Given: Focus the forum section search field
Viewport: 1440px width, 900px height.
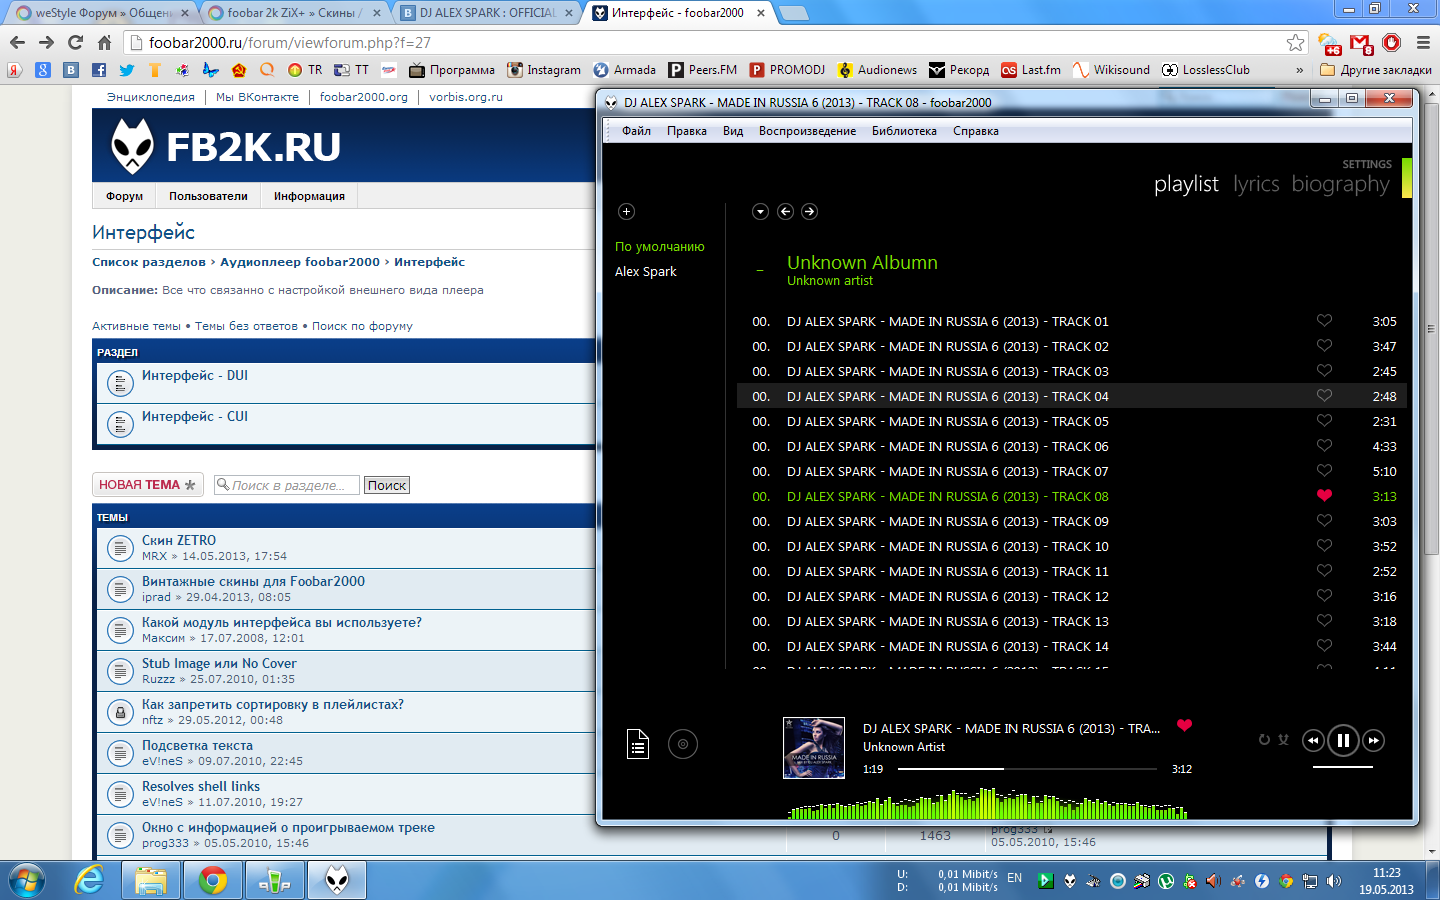Looking at the screenshot, I should click(x=286, y=485).
